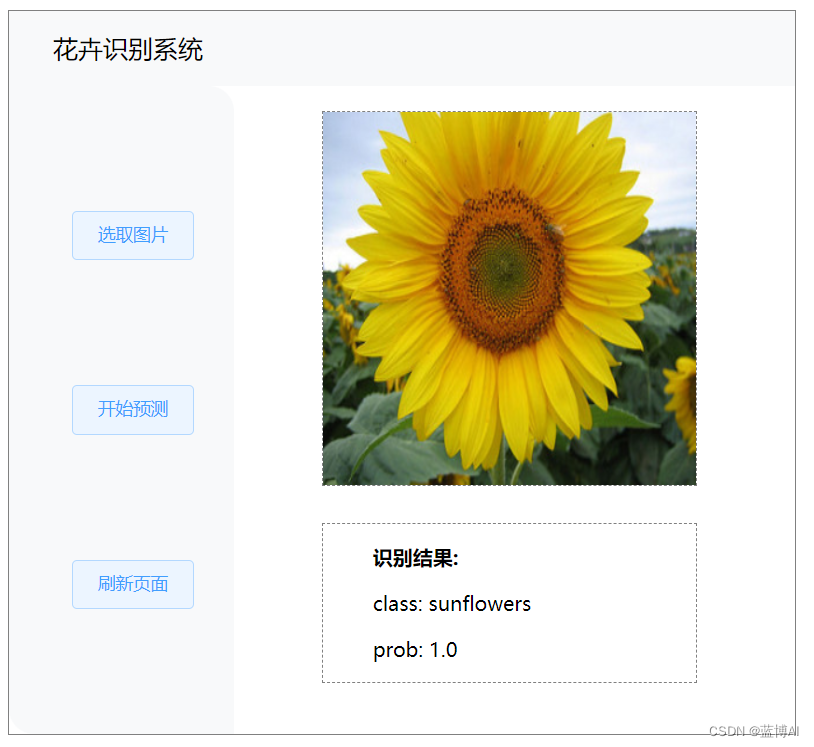Image resolution: width=814 pixels, height=747 pixels.
Task: Click the bee on the sunflower disk
Action: pyautogui.click(x=554, y=230)
